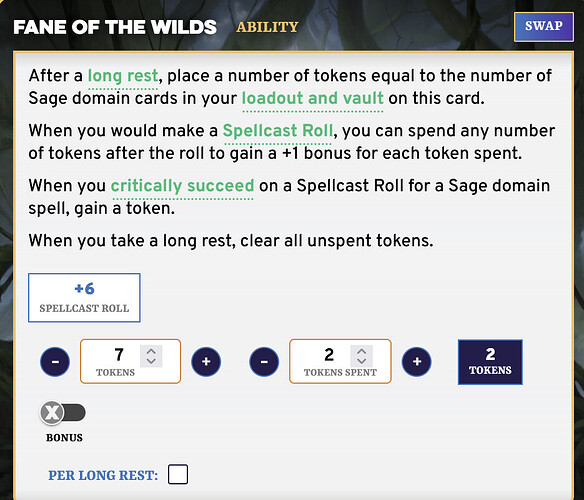Check the Per Long Rest checkbox
The height and width of the screenshot is (500, 584).
178,474
